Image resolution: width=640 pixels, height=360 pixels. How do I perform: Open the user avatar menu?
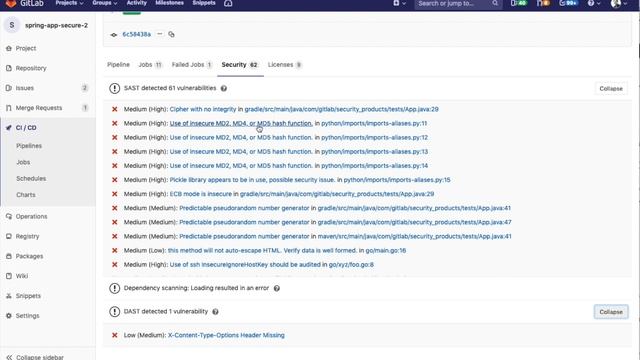(618, 4)
